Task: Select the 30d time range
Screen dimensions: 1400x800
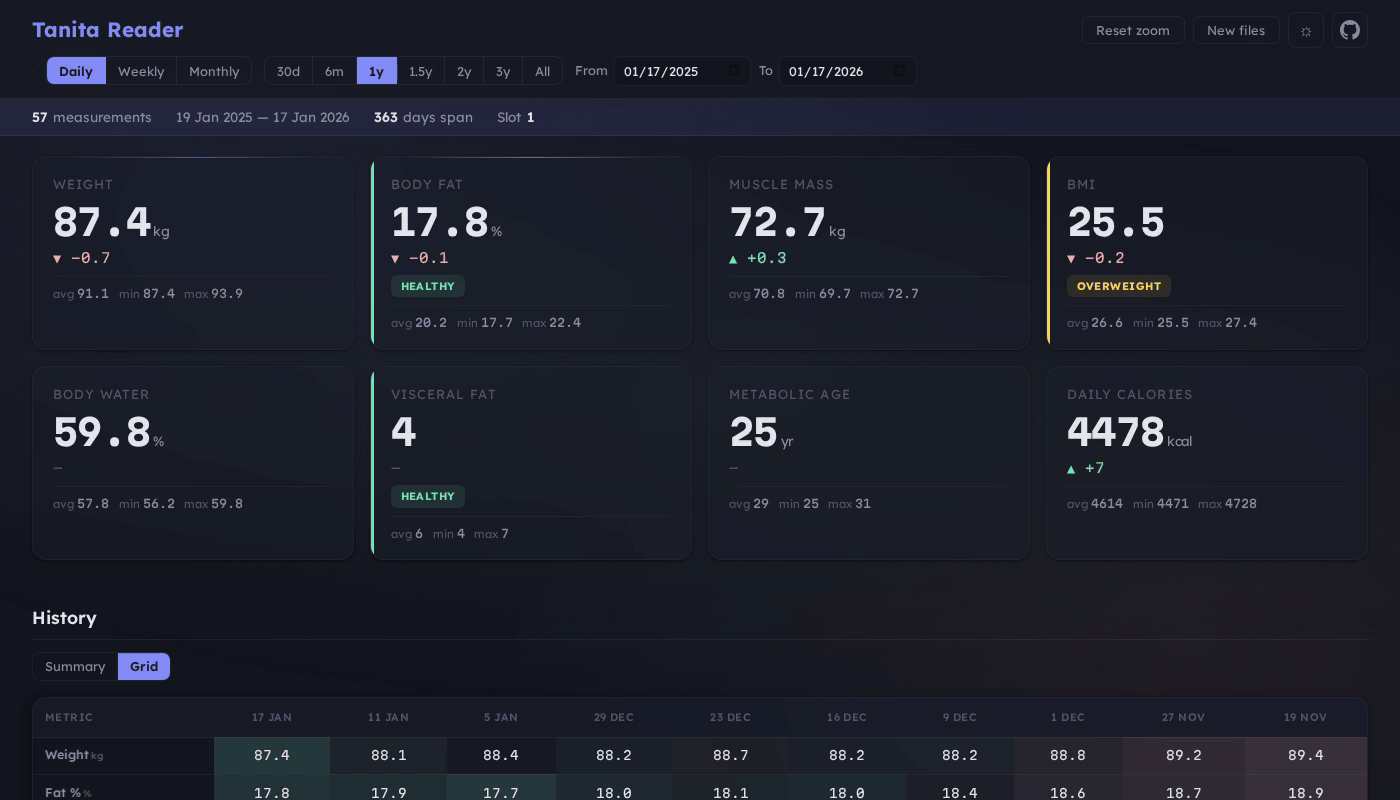Action: click(x=288, y=71)
